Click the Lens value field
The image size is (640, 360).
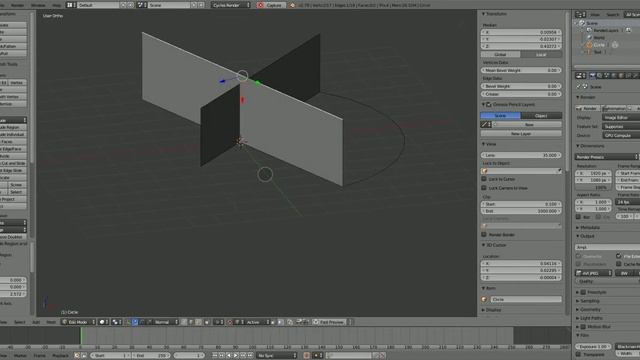click(521, 155)
